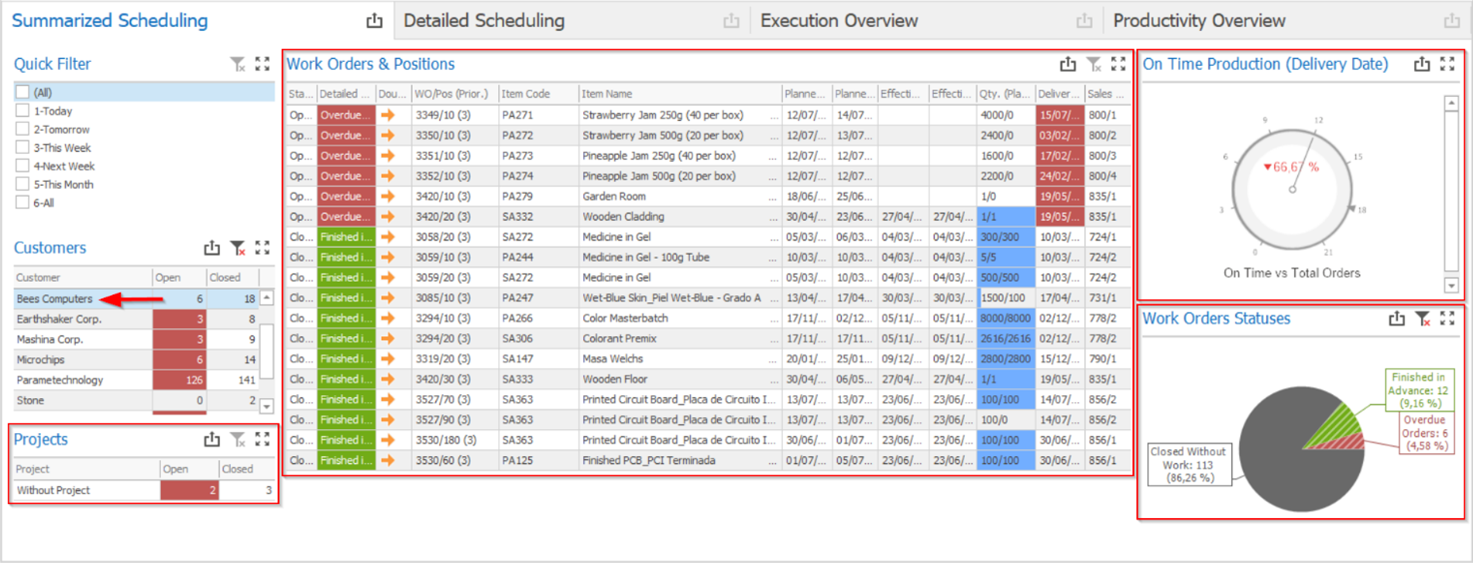This screenshot has height=563, width=1473.
Task: Select the Without Project row
Action: tap(54, 491)
